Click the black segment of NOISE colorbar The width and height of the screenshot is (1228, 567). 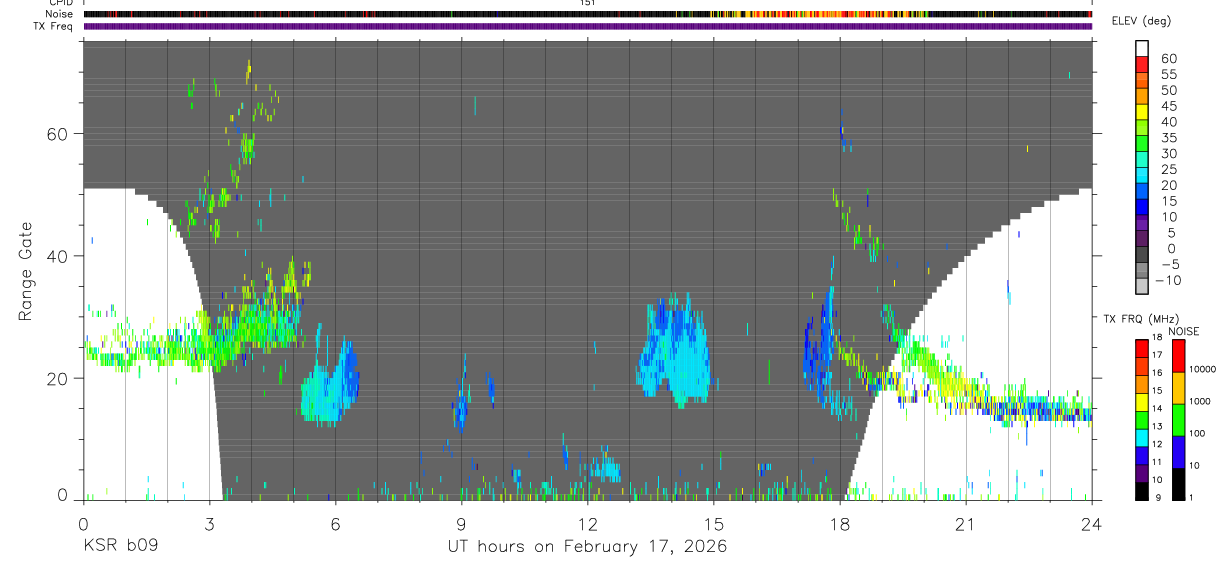[x=1179, y=484]
